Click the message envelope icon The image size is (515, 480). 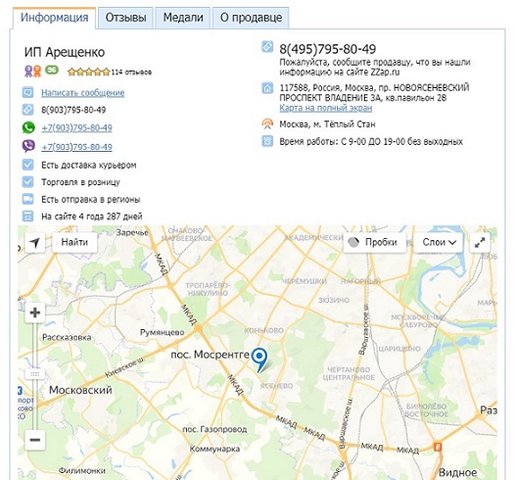tap(28, 92)
